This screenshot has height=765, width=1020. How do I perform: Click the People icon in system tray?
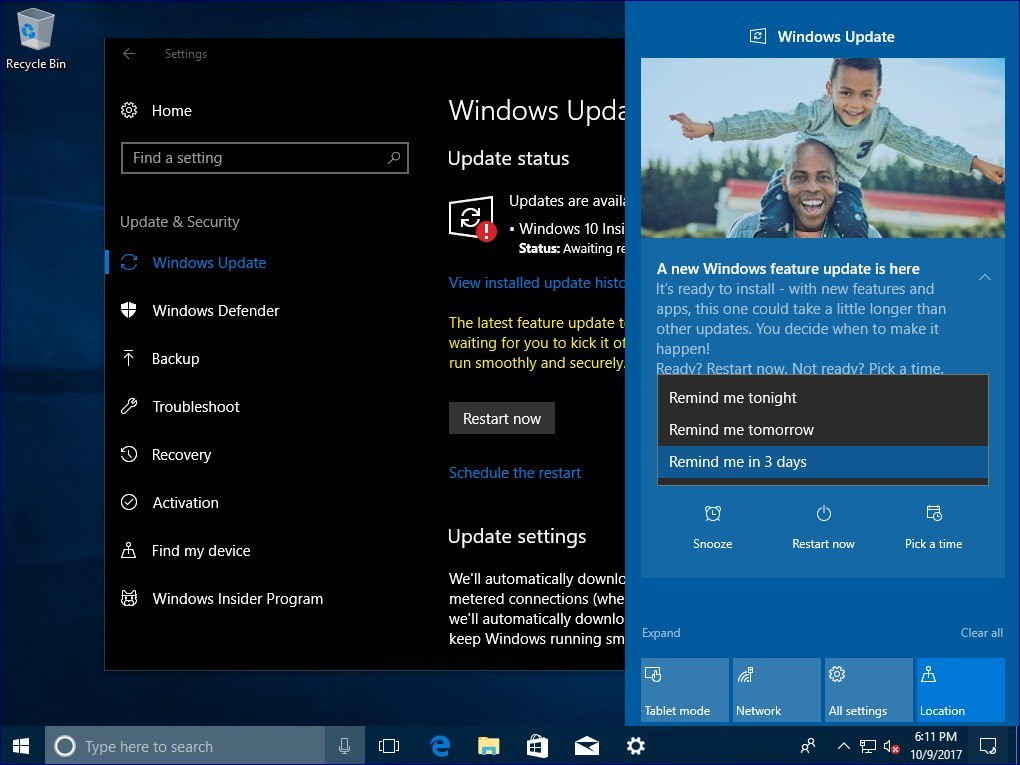coord(808,745)
